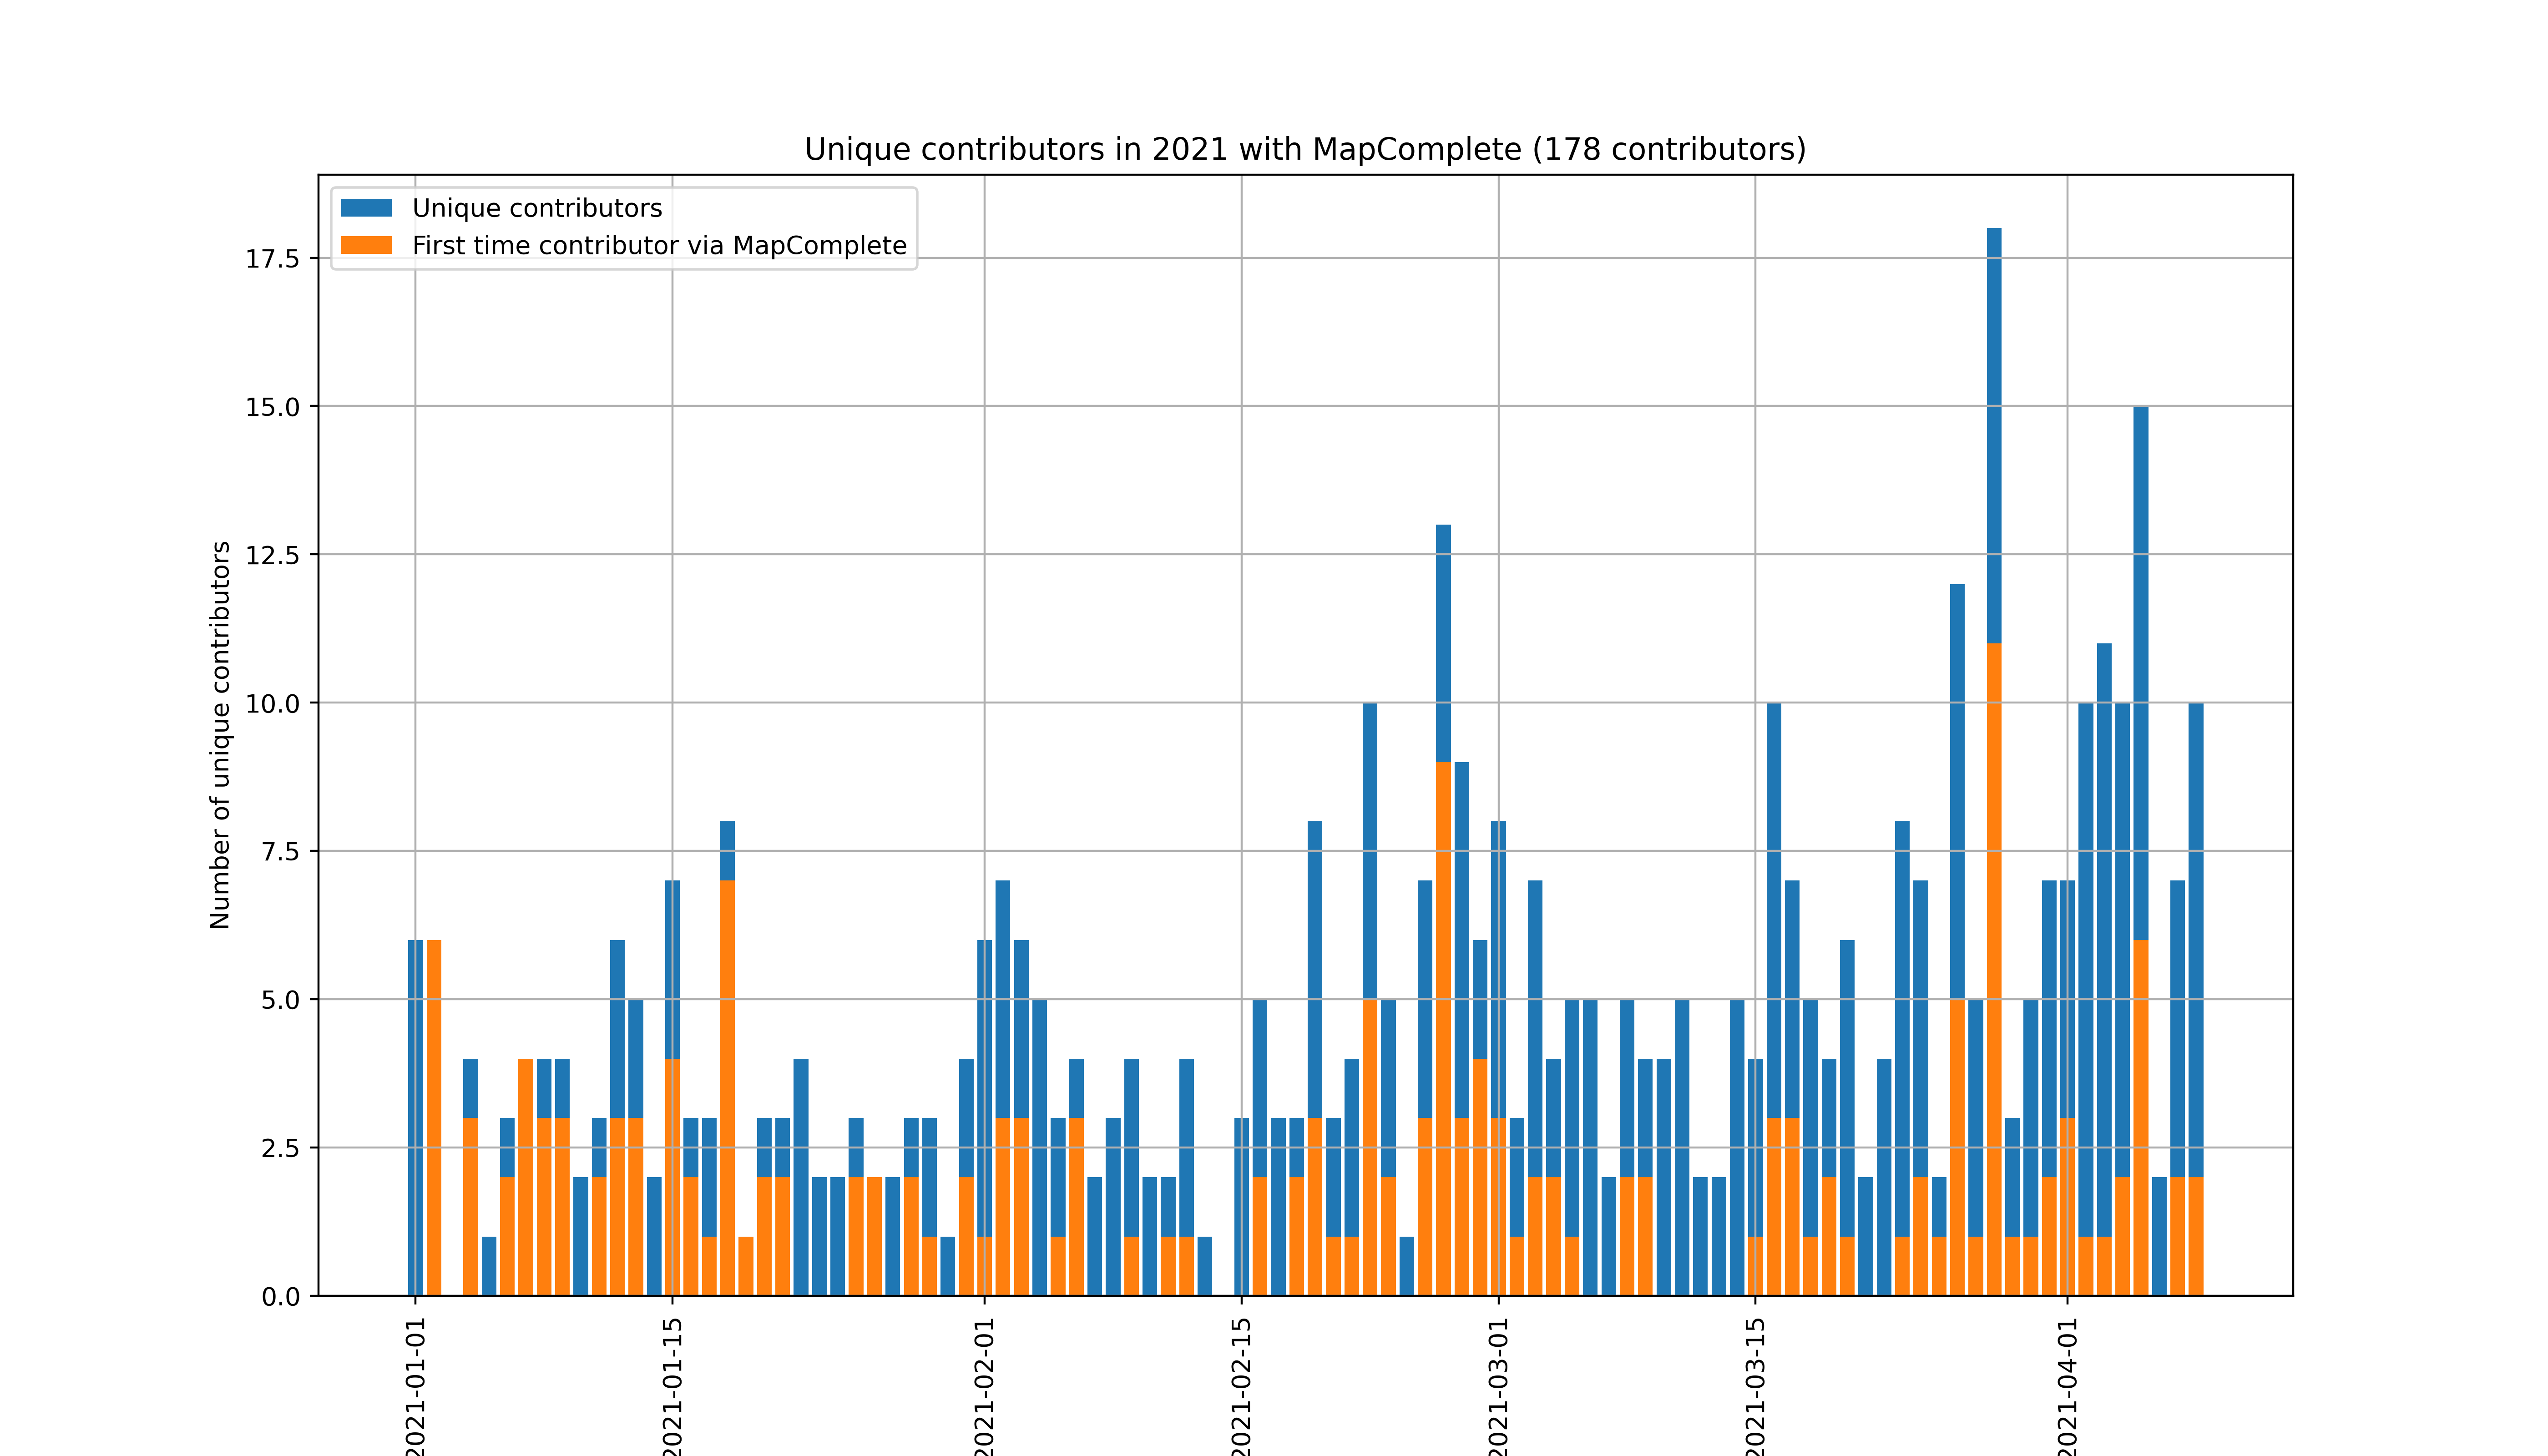Click the 17.5 y-axis tick label
Viewport: 2548px width, 1456px height.
(x=272, y=259)
